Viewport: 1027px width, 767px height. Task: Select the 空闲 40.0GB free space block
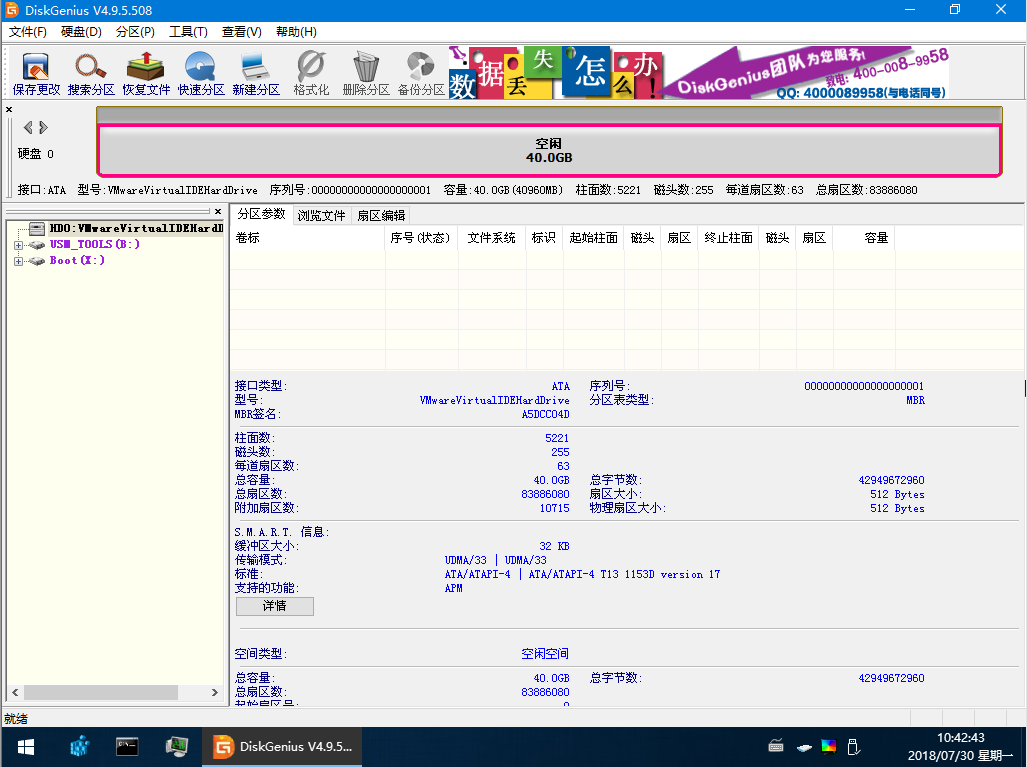pyautogui.click(x=549, y=151)
